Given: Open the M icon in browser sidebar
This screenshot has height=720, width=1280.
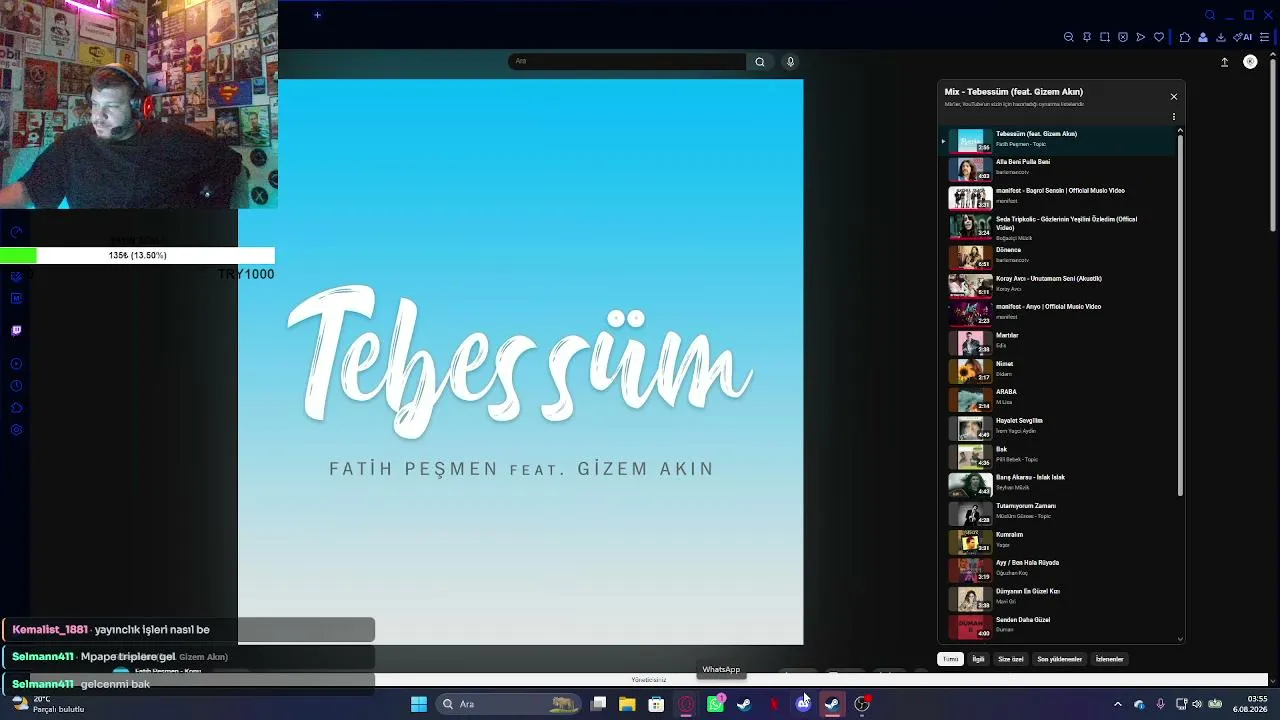Looking at the screenshot, I should click(x=16, y=298).
